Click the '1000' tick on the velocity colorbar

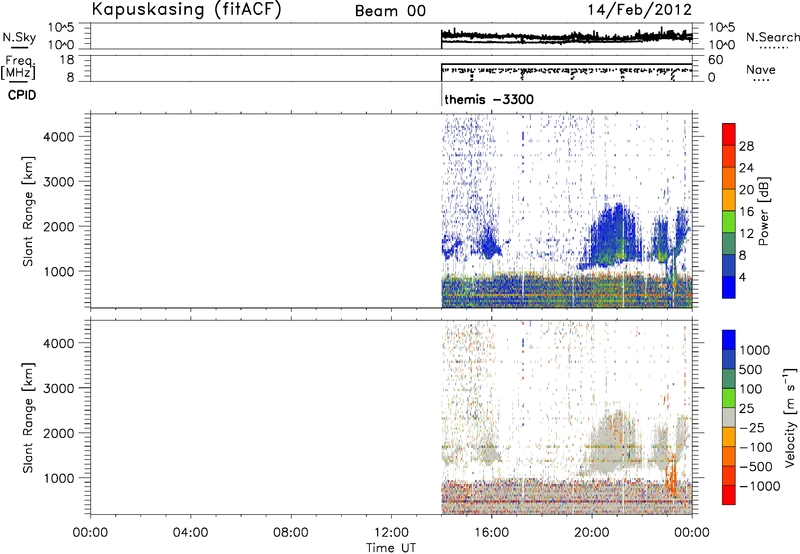click(x=755, y=350)
